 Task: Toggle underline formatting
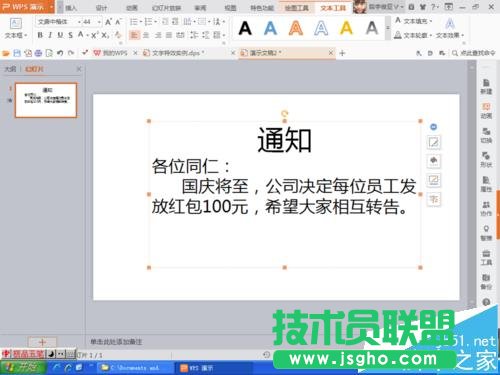pyautogui.click(x=60, y=35)
